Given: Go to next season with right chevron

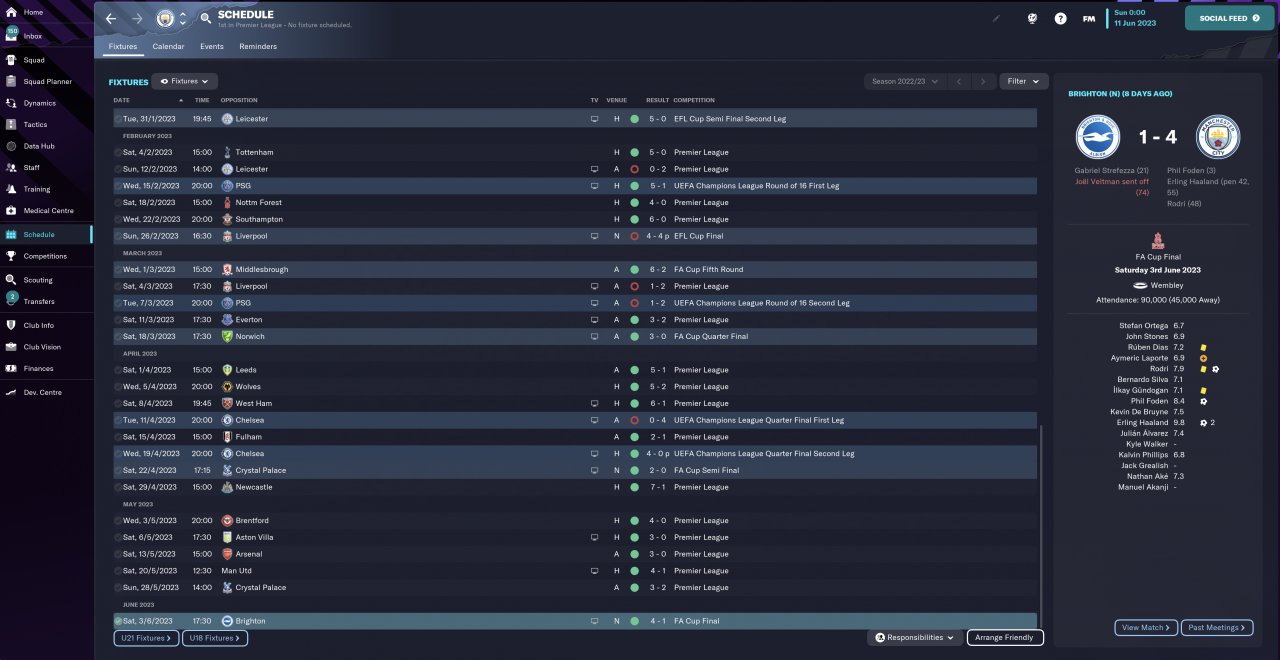Looking at the screenshot, I should [x=984, y=81].
